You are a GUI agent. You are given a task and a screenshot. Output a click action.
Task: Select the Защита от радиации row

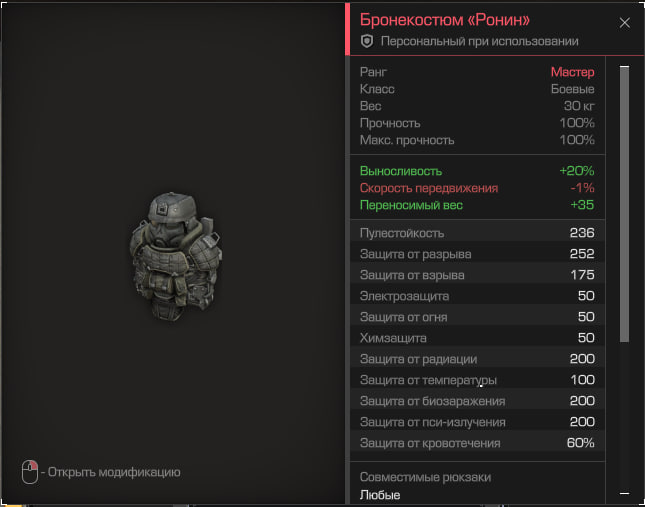click(x=478, y=359)
